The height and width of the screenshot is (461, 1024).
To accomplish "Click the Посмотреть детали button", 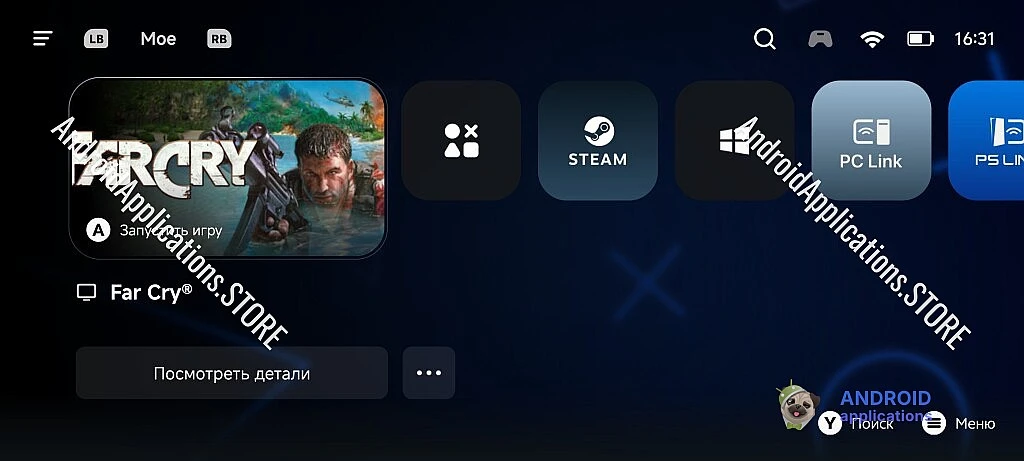I will point(232,373).
